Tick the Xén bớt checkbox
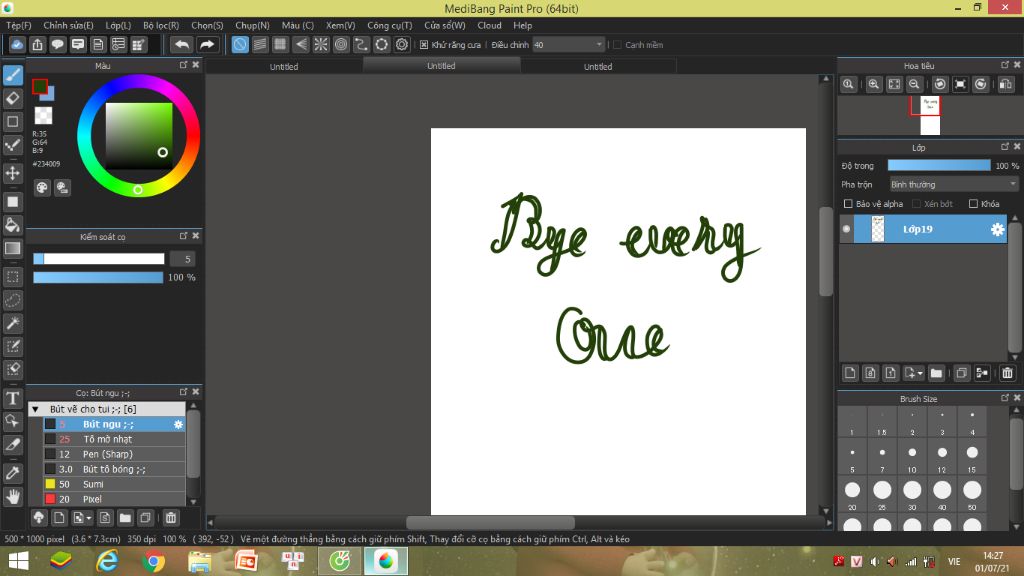The image size is (1024, 576). click(x=916, y=204)
